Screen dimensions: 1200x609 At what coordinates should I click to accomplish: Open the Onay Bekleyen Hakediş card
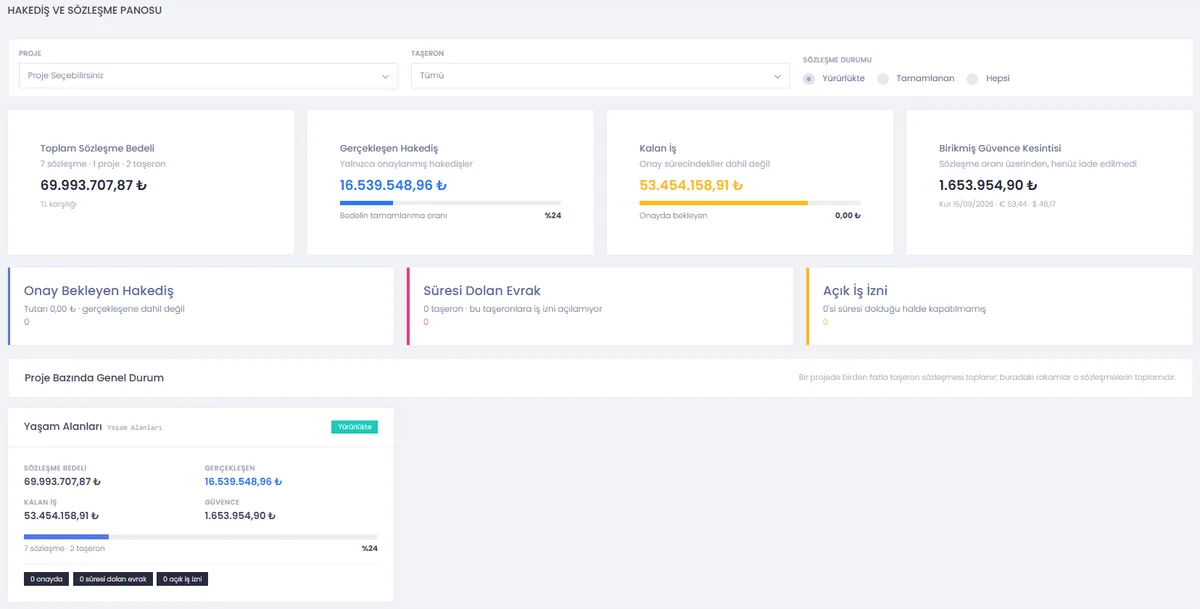click(201, 306)
